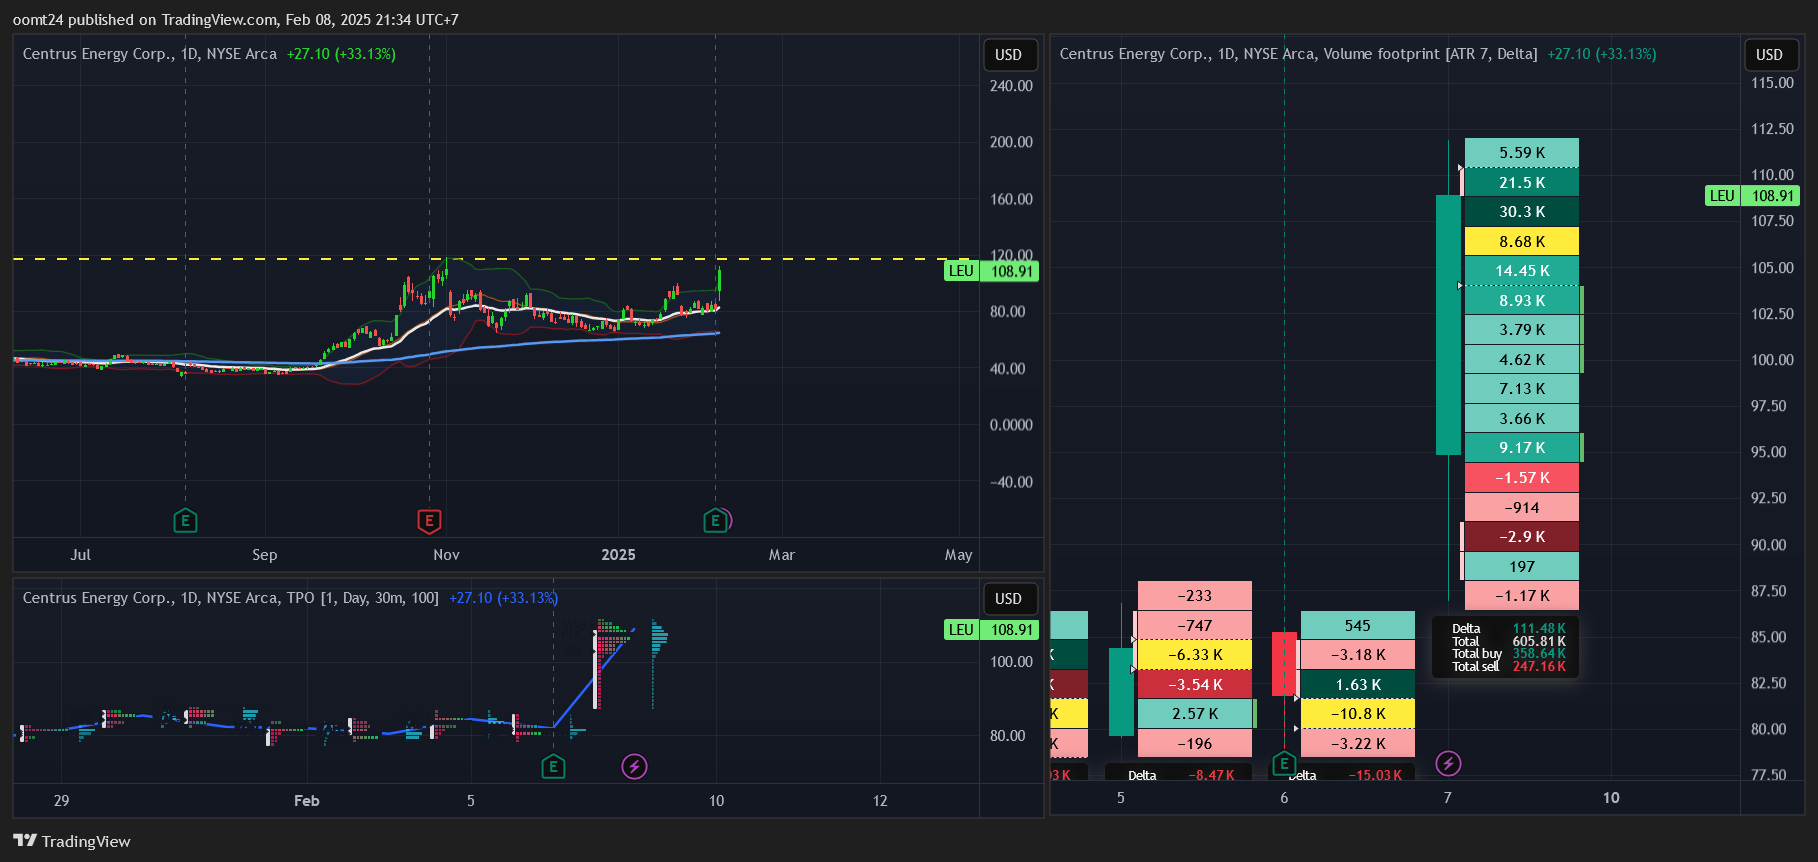This screenshot has height=862, width=1818.
Task: Click the 21.5 K footprint cell
Action: click(x=1522, y=183)
